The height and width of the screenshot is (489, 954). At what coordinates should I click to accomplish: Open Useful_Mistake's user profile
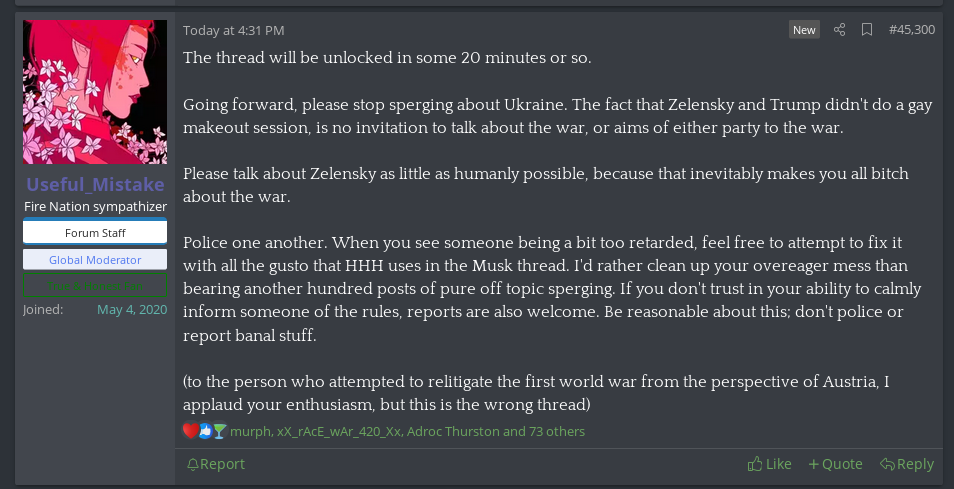(x=95, y=185)
